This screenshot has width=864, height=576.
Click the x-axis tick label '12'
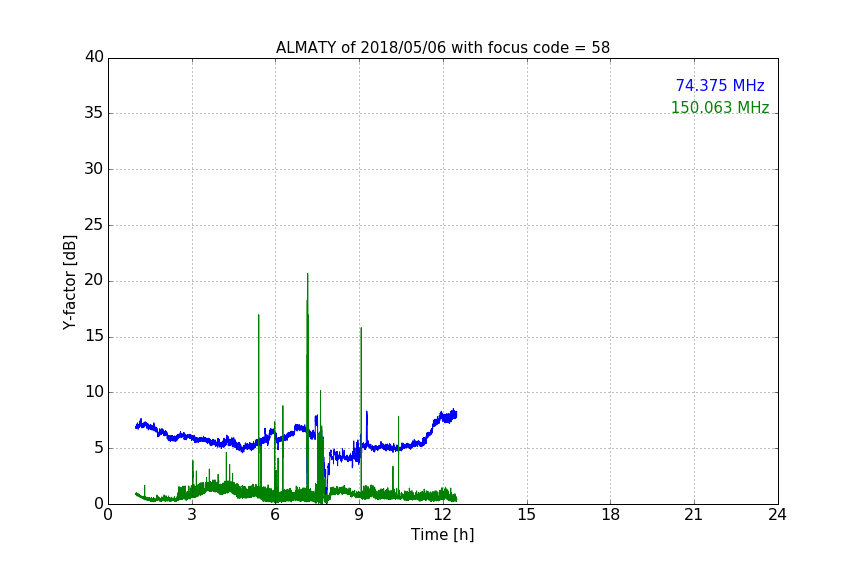pyautogui.click(x=443, y=515)
